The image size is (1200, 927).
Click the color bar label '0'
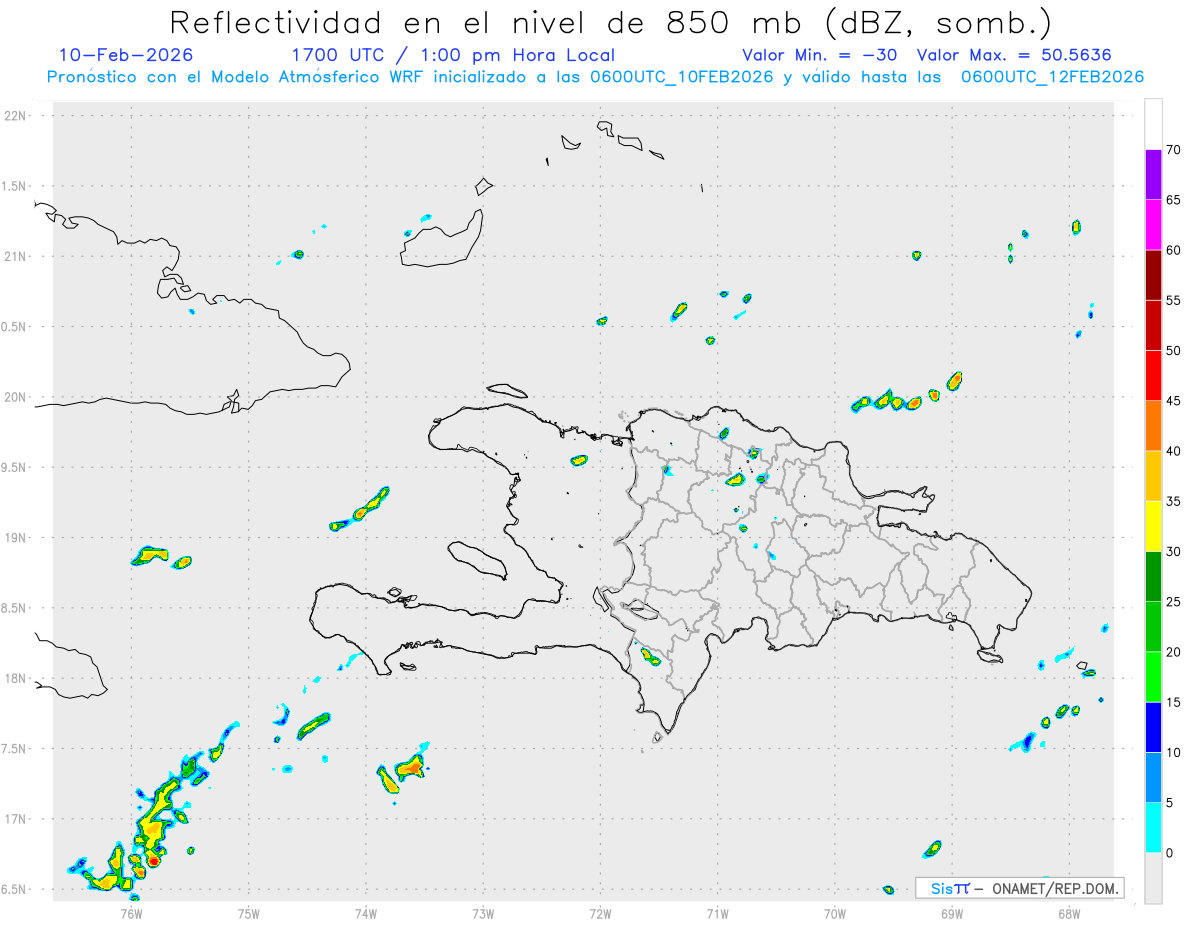point(1171,853)
